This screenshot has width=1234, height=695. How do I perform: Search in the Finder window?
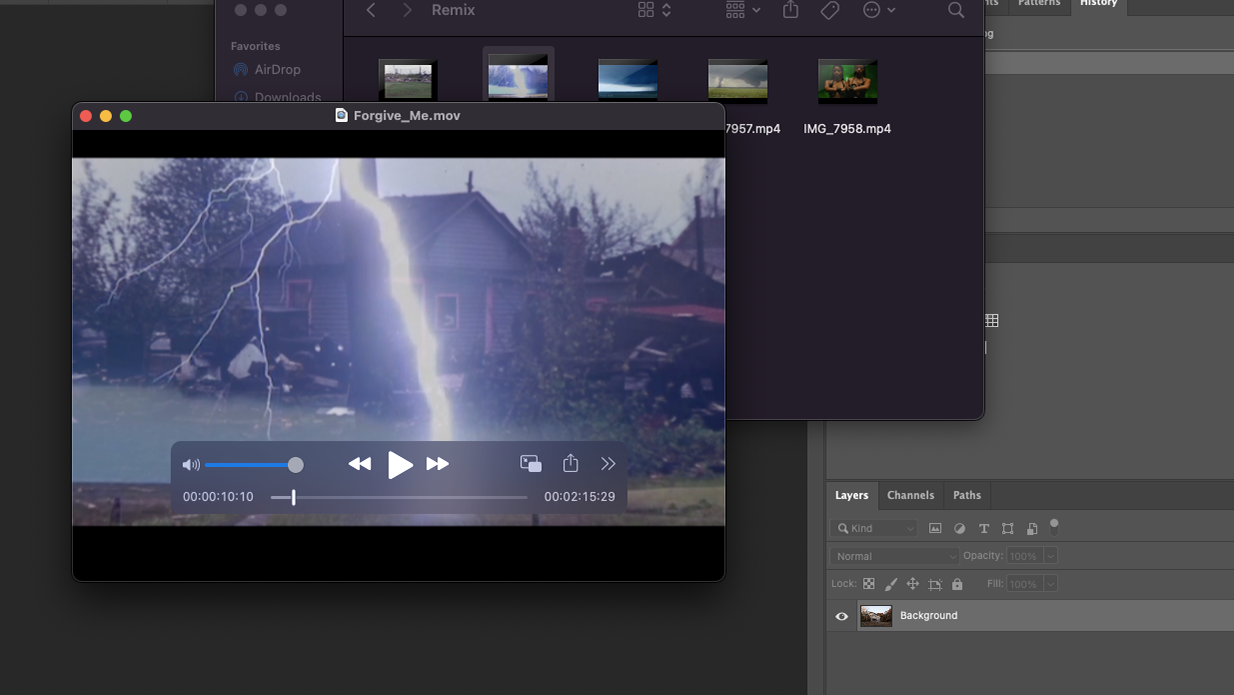(956, 10)
